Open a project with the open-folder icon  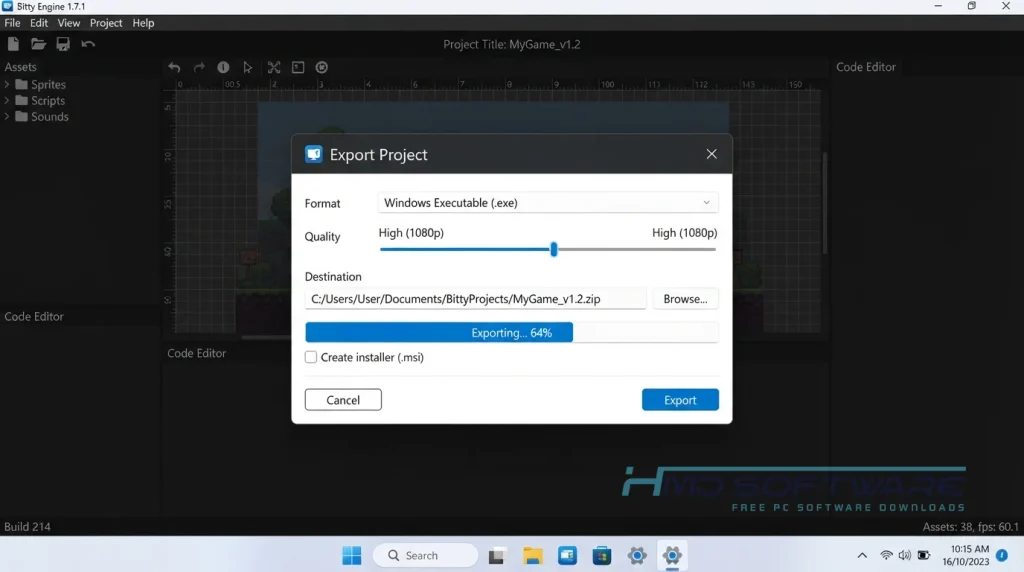point(38,44)
